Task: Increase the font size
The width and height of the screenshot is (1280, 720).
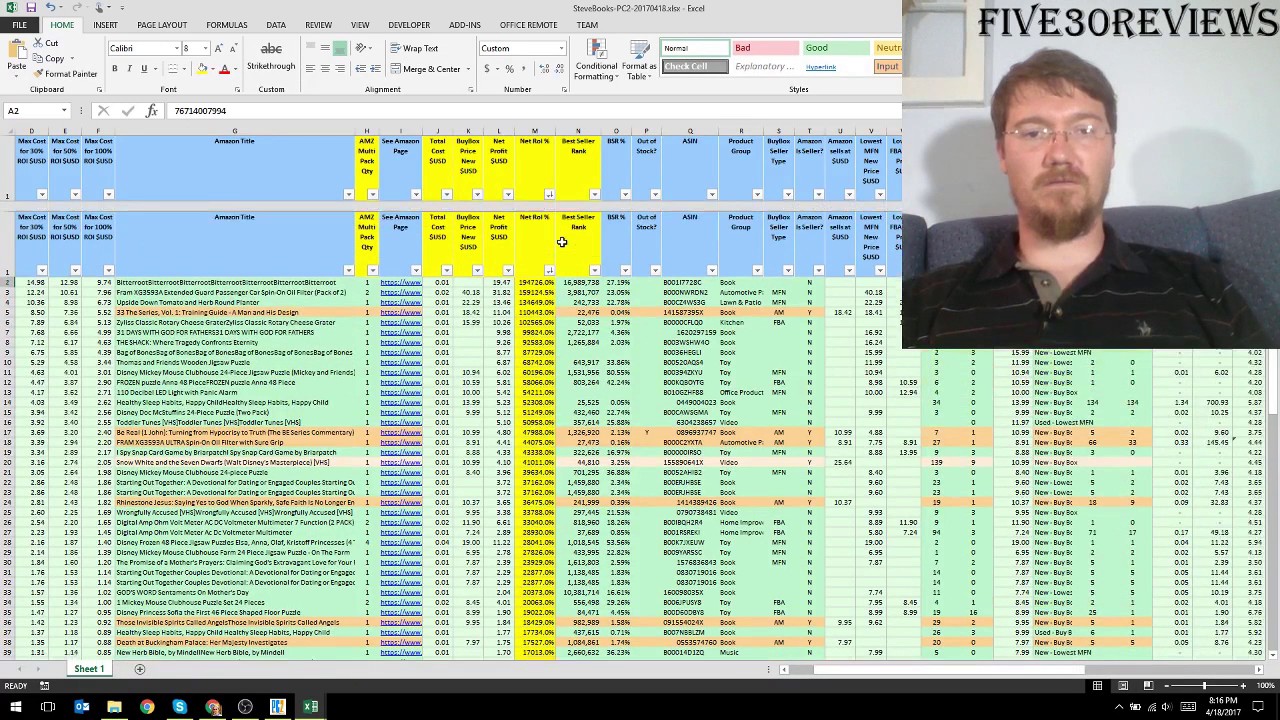Action: pyautogui.click(x=220, y=48)
